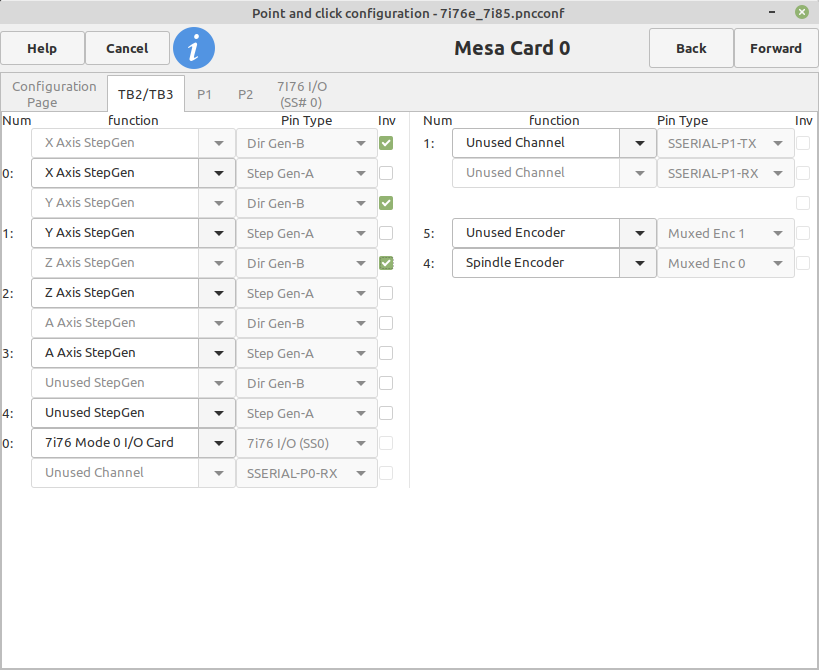Tick Inv for Unused StepGen Step Gen-A
The height and width of the screenshot is (670, 819).
pos(386,413)
